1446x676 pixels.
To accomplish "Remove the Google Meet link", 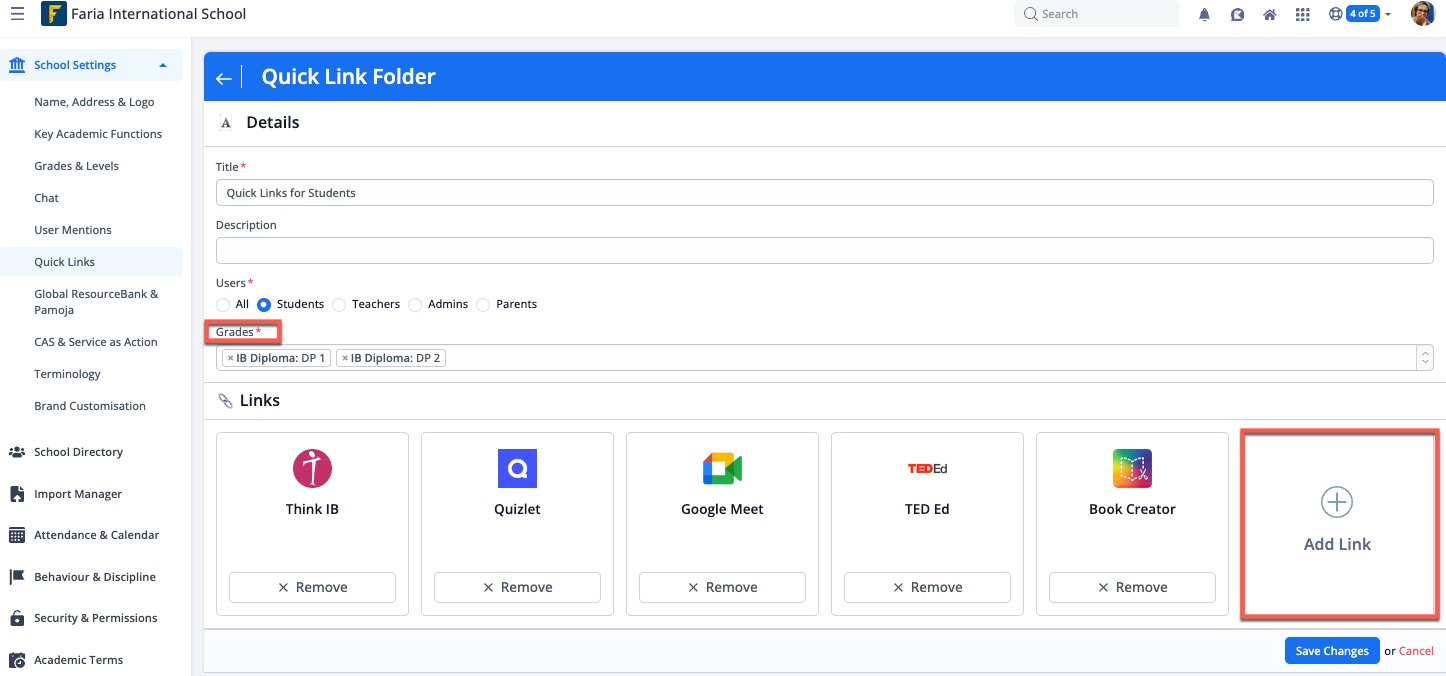I will click(x=722, y=587).
